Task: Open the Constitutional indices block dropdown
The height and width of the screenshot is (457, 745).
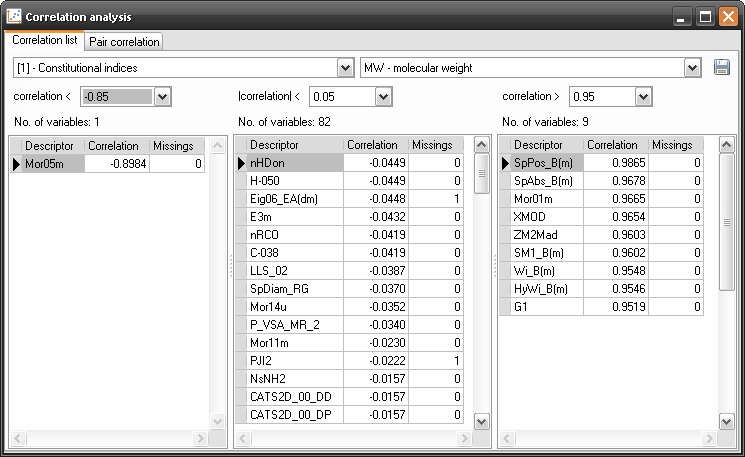Action: pyautogui.click(x=345, y=68)
